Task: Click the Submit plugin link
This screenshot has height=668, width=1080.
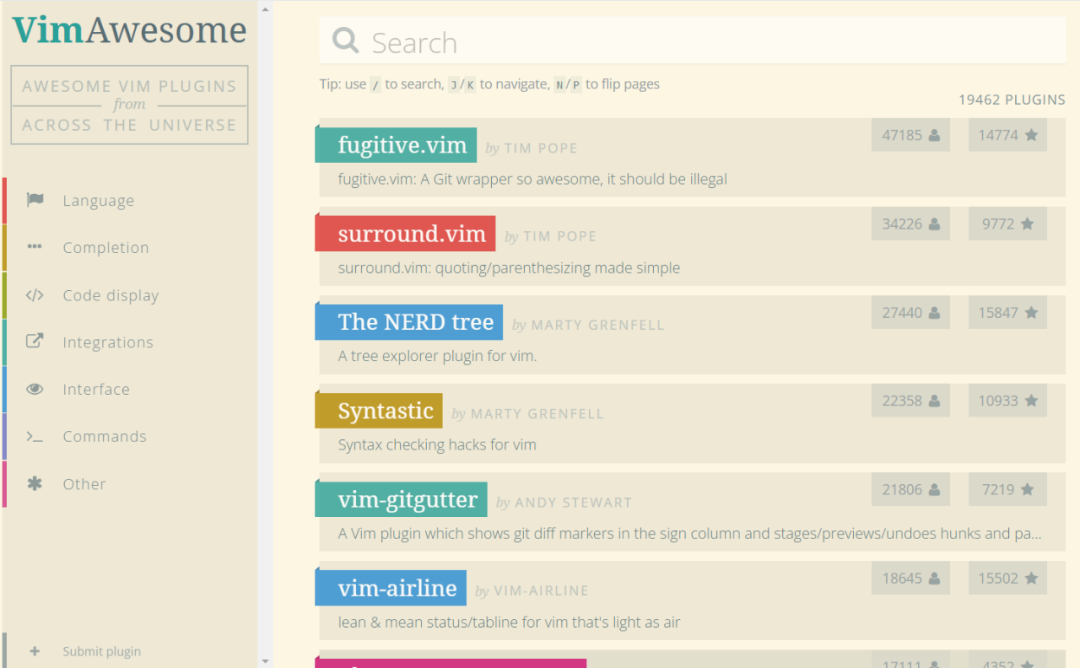Action: point(101,651)
